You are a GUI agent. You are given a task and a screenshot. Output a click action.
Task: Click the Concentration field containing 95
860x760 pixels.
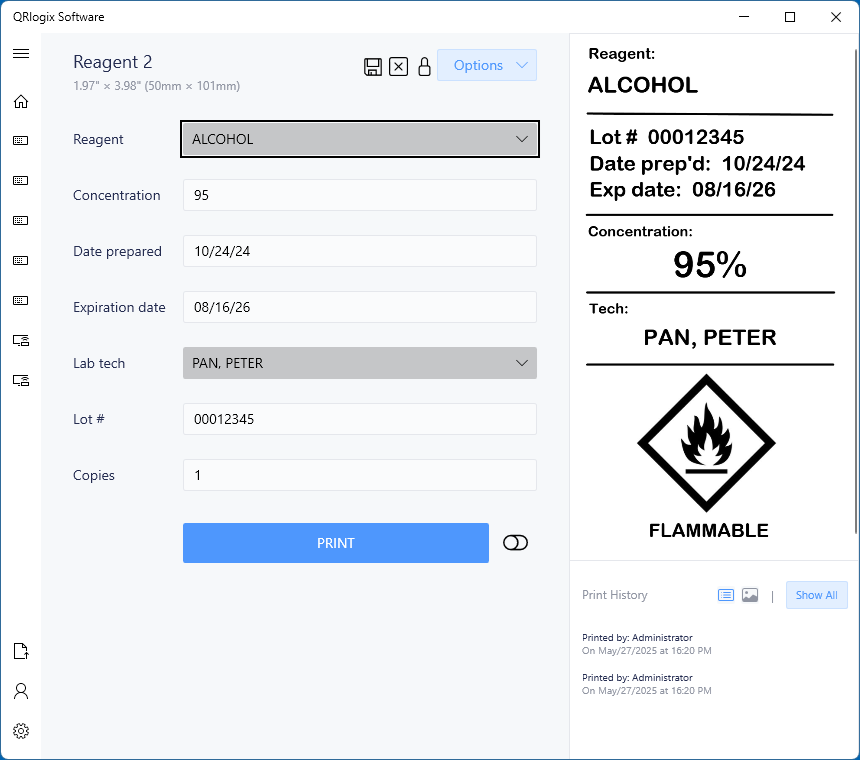click(360, 195)
